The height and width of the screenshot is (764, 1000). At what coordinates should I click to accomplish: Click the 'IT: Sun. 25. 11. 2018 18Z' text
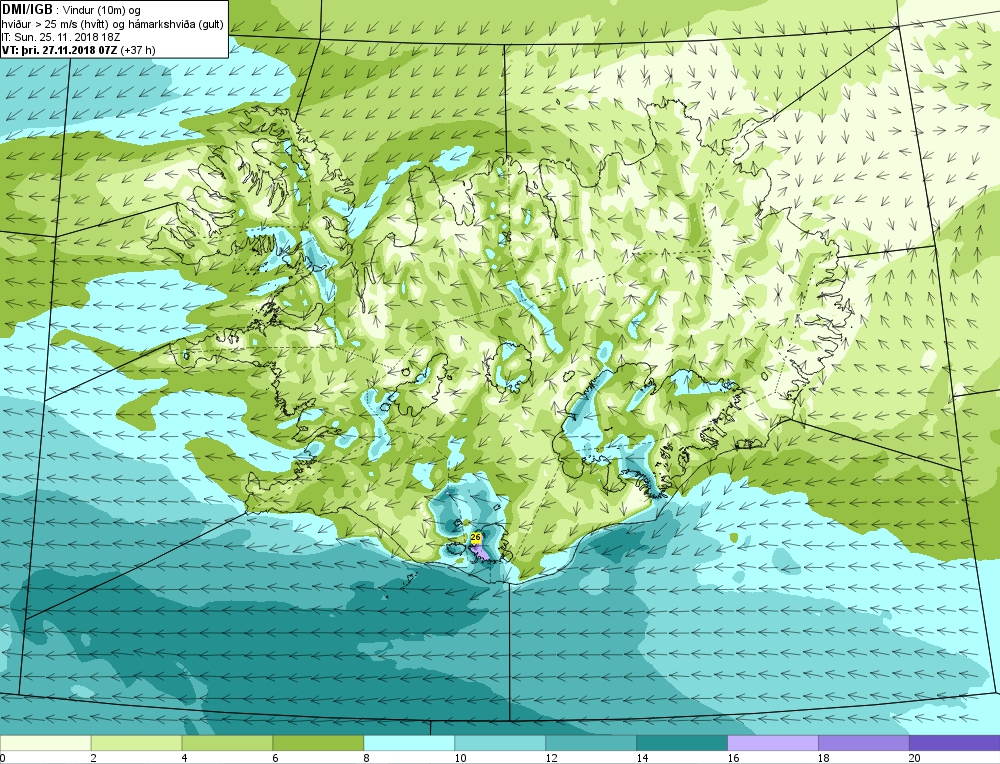61,37
